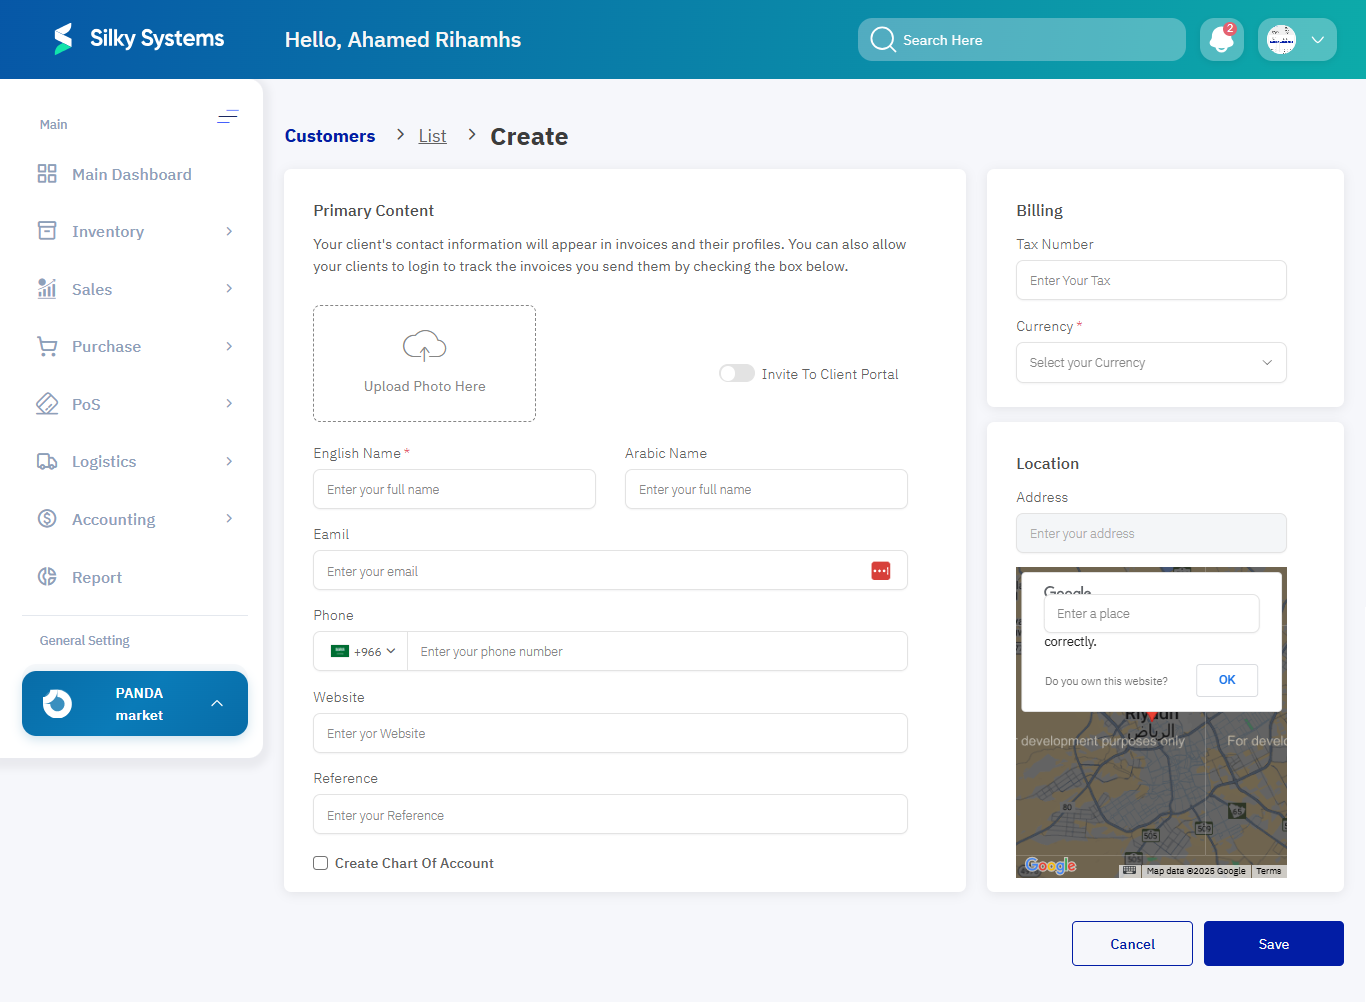
Task: Click the Upload Photo Here area
Action: 424,363
